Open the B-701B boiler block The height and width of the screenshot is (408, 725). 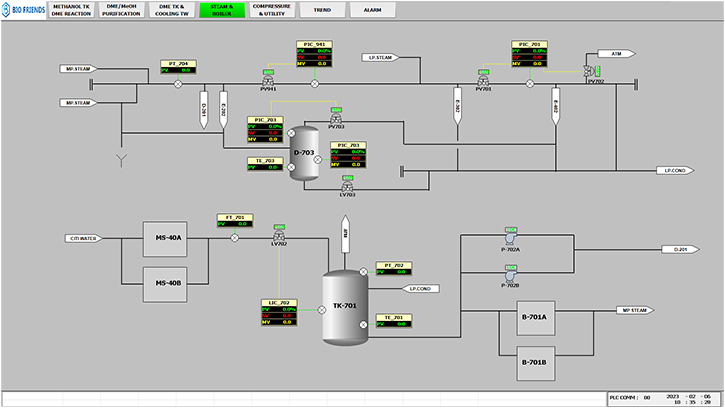pos(536,364)
